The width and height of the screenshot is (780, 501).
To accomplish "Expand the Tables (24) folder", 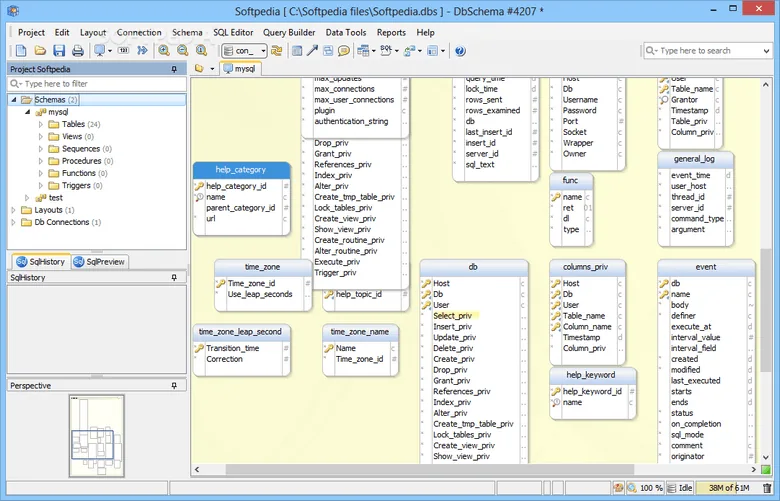I will pyautogui.click(x=41, y=124).
